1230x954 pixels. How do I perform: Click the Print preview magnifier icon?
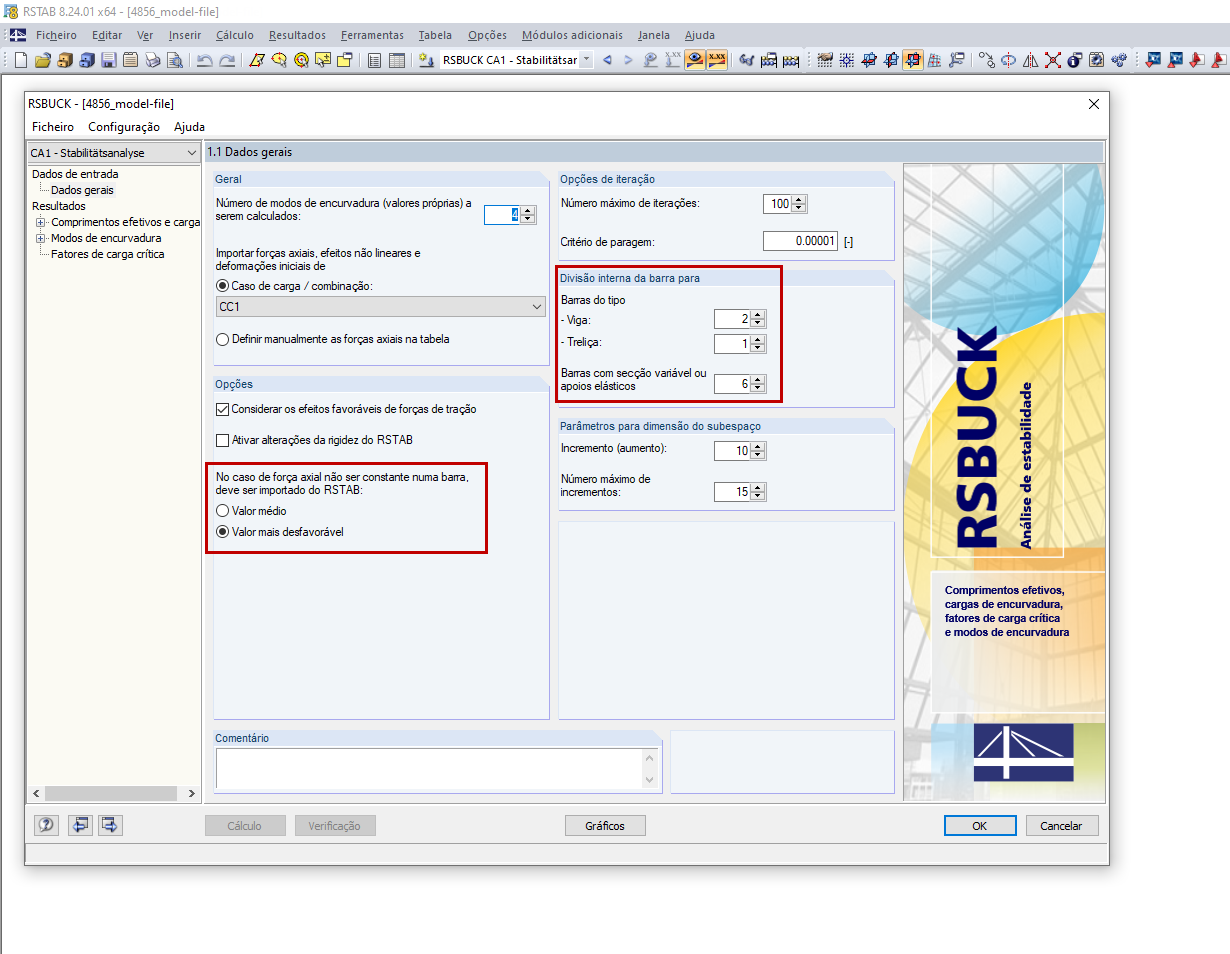175,60
